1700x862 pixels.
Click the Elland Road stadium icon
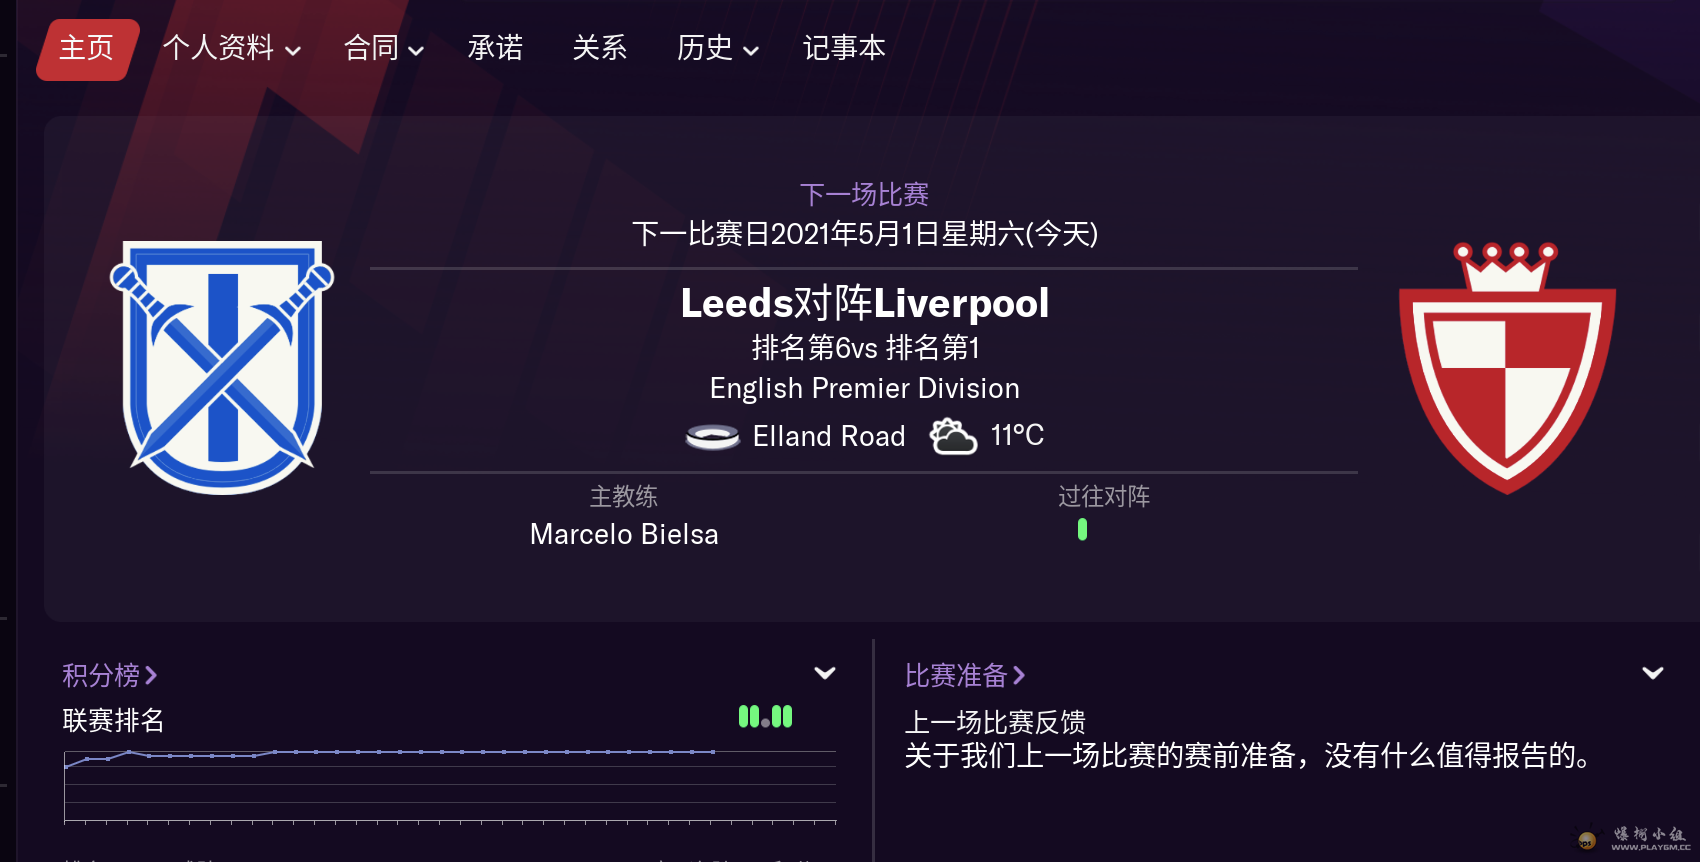pos(713,437)
